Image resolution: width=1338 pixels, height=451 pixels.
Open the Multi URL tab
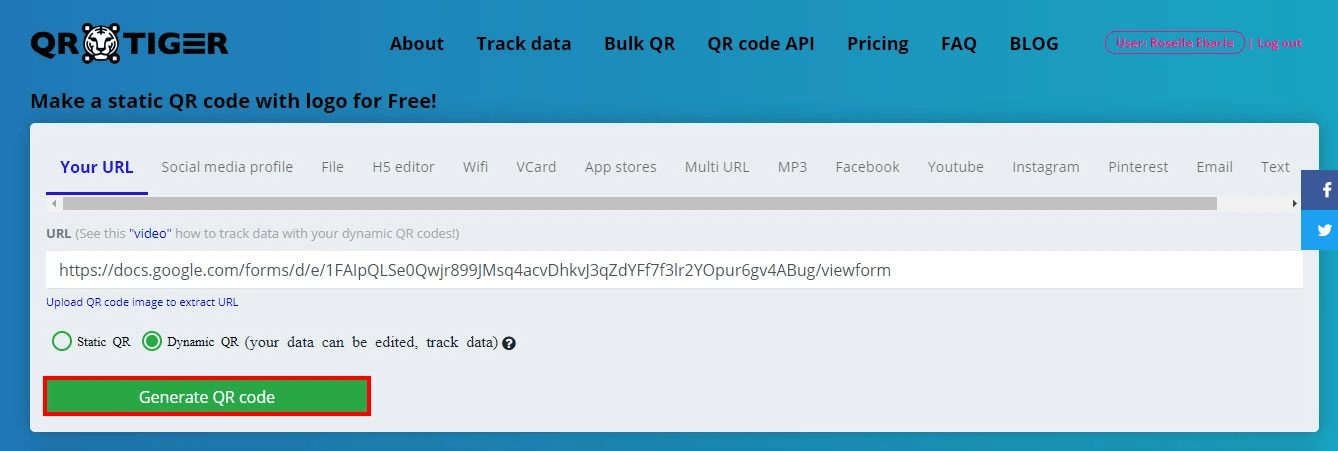click(x=717, y=167)
